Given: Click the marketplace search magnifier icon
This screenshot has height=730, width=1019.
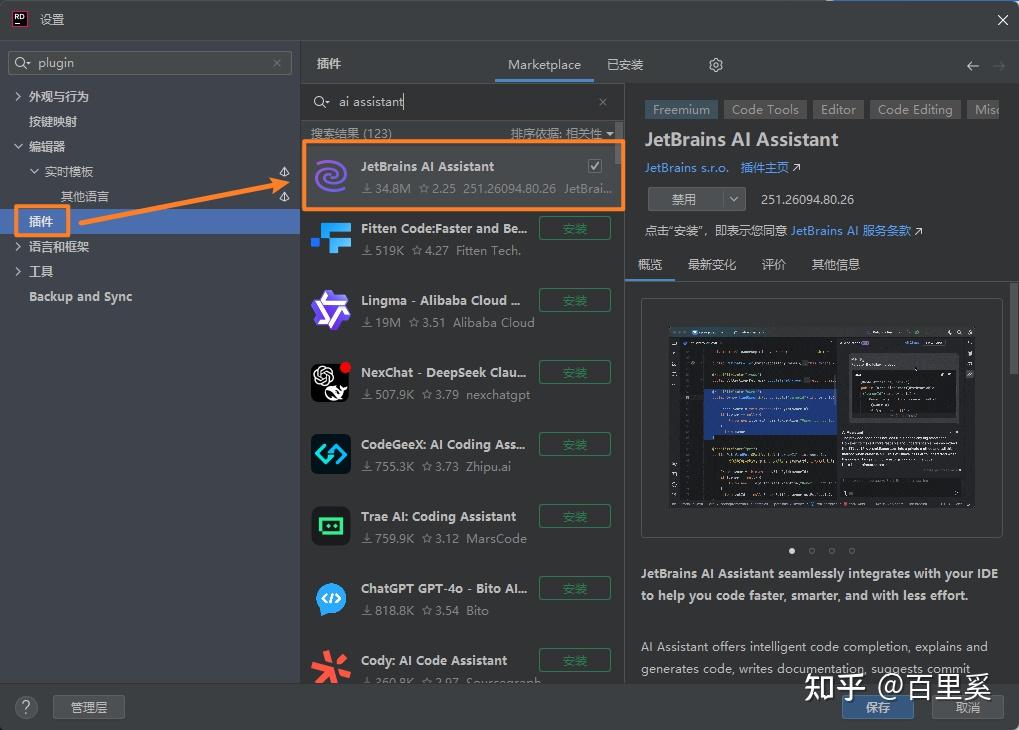Looking at the screenshot, I should point(321,102).
